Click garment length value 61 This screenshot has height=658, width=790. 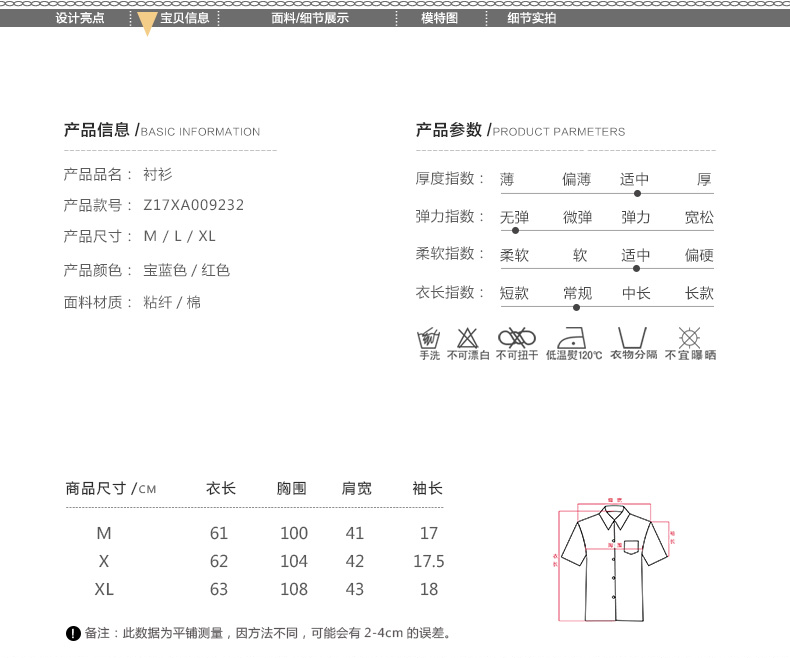219,533
